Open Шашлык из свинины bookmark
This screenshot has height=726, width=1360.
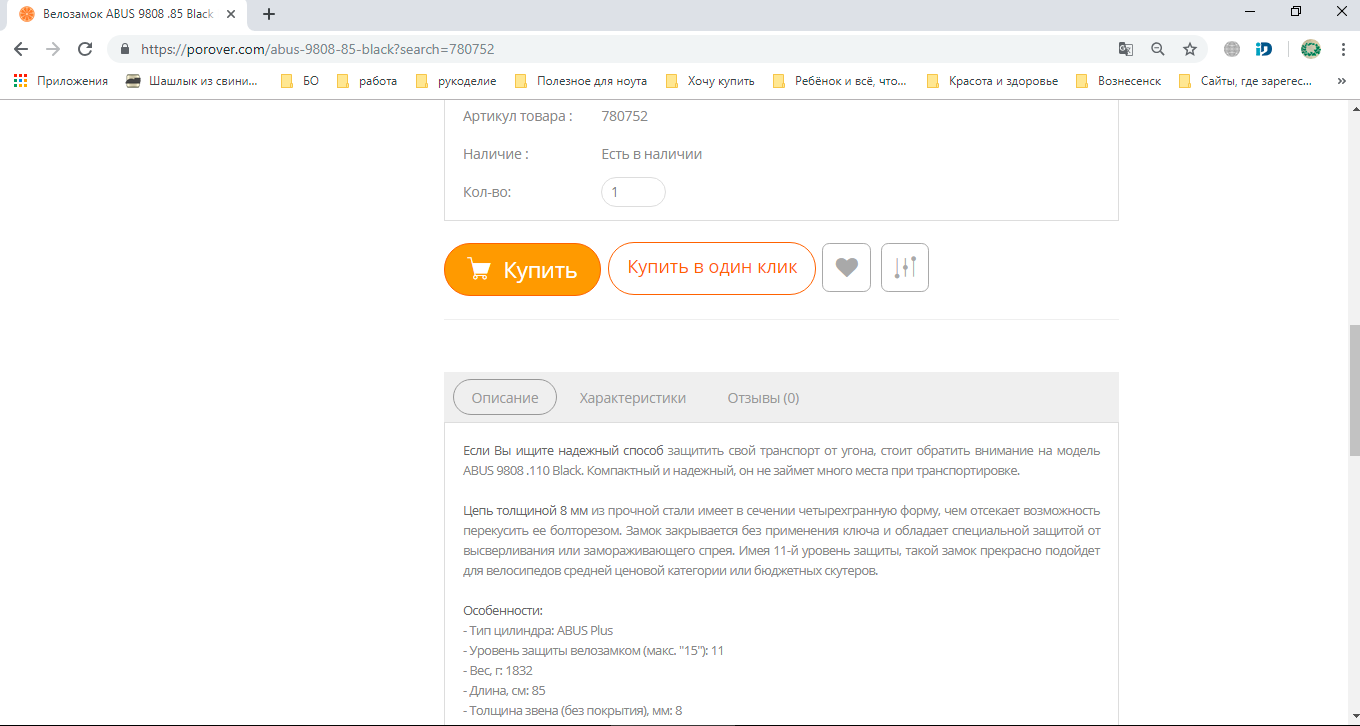[x=191, y=81]
